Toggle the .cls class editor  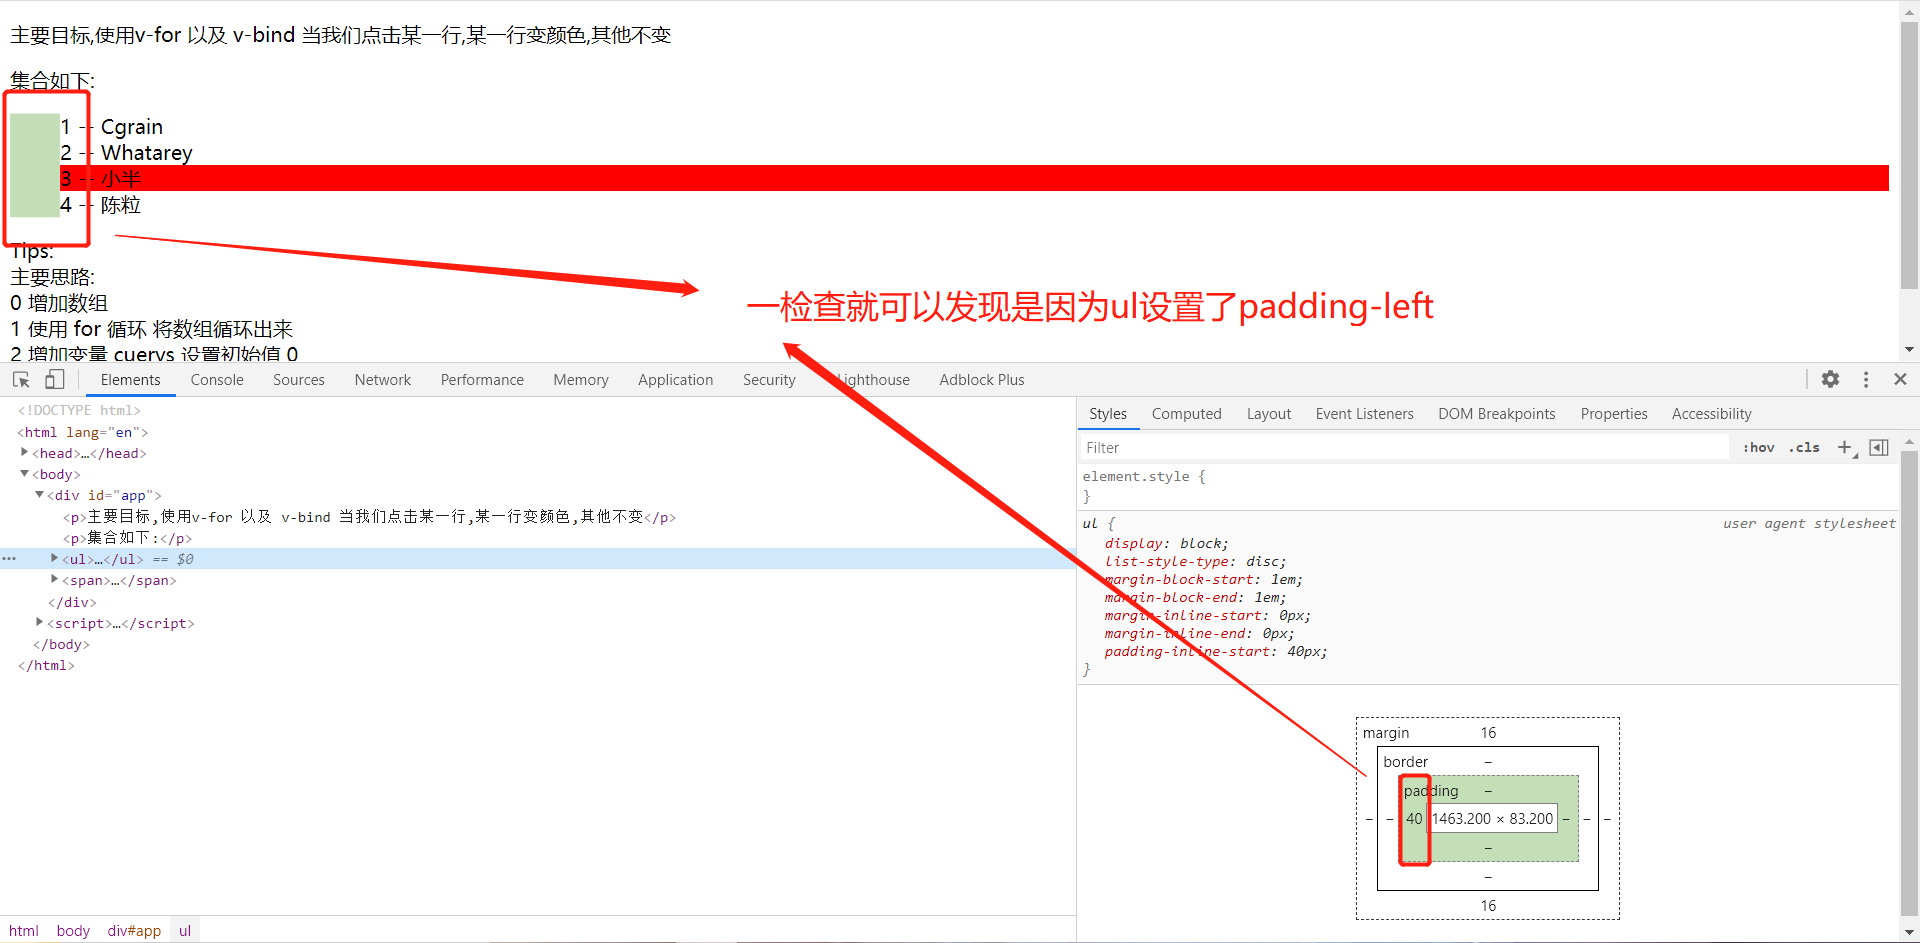pyautogui.click(x=1805, y=448)
